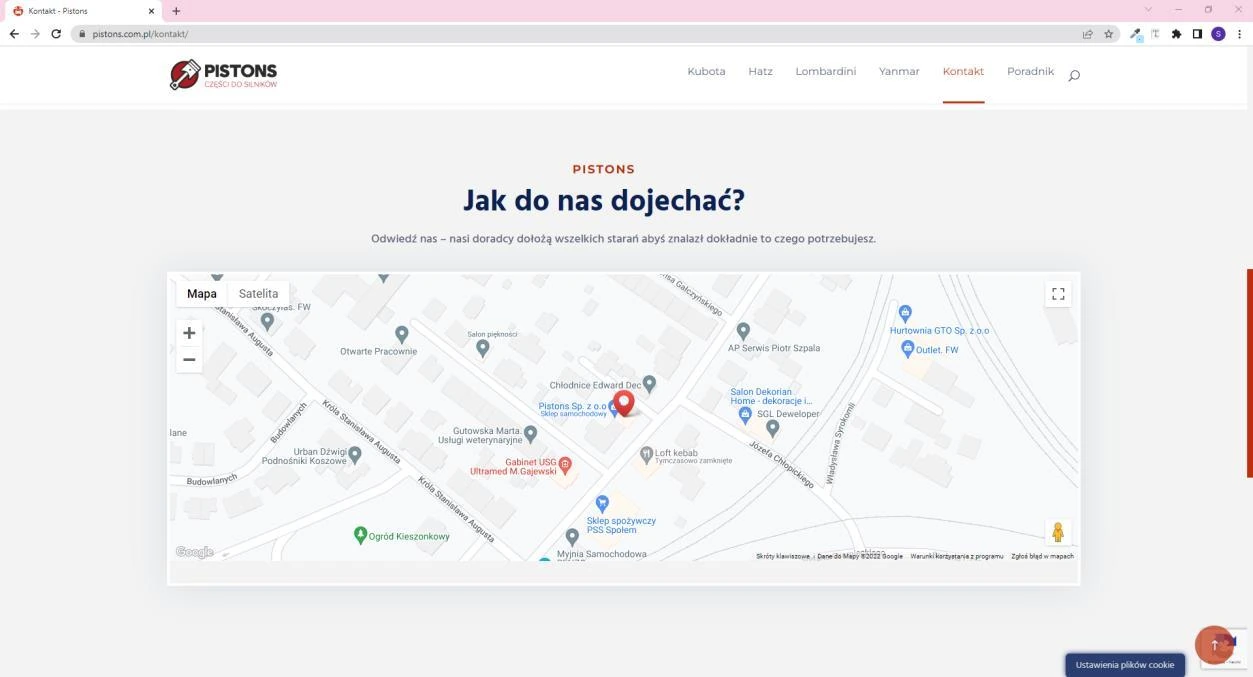Click Skróty klawiszowe map link

pyautogui.click(x=783, y=556)
